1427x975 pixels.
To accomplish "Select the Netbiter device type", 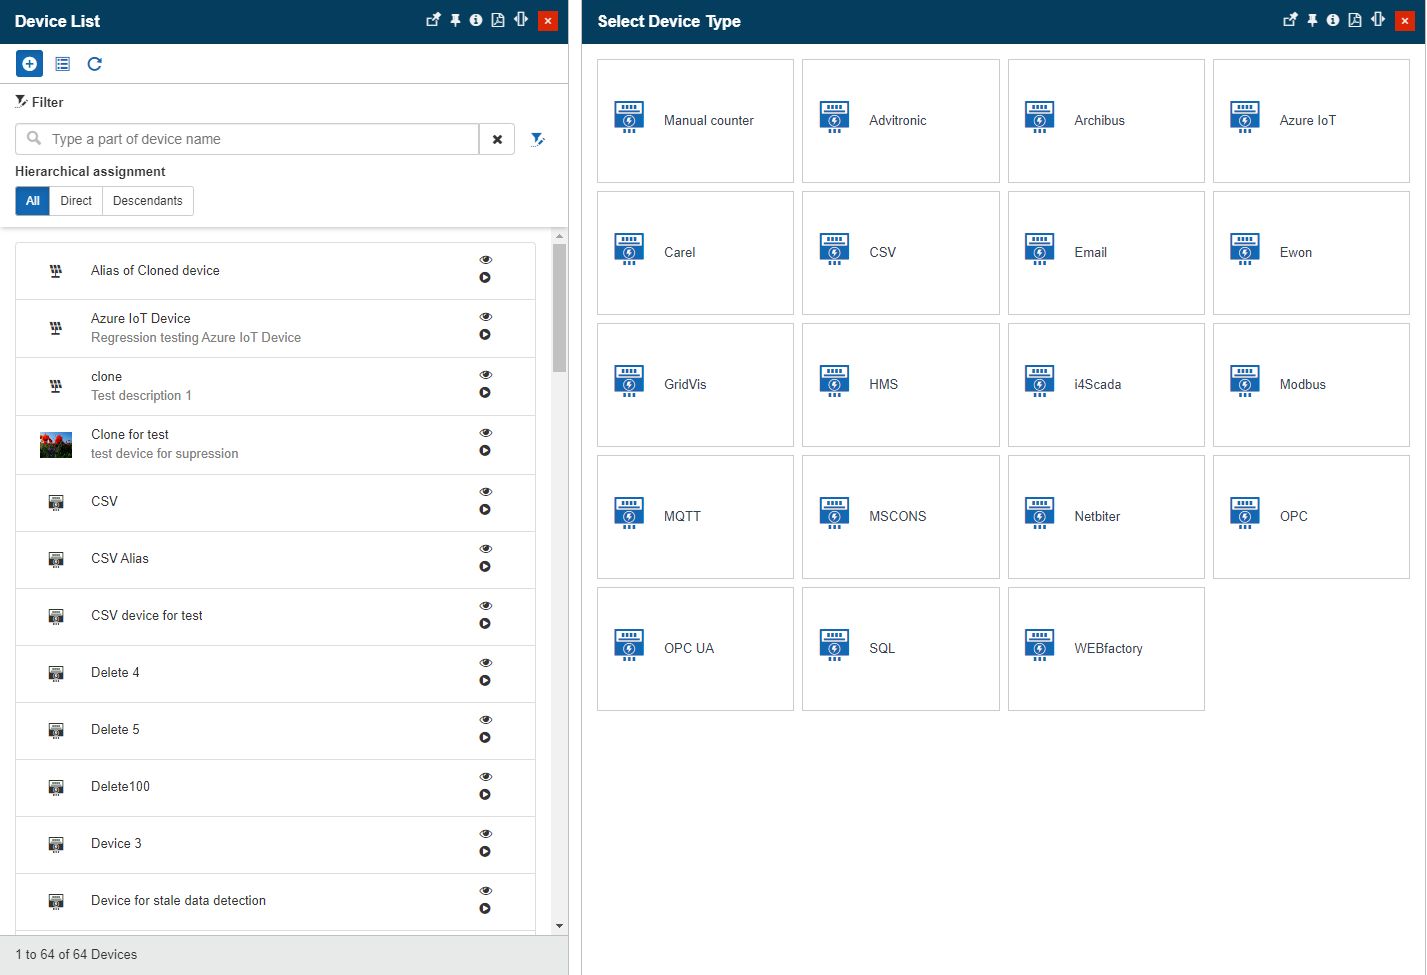I will 1106,517.
